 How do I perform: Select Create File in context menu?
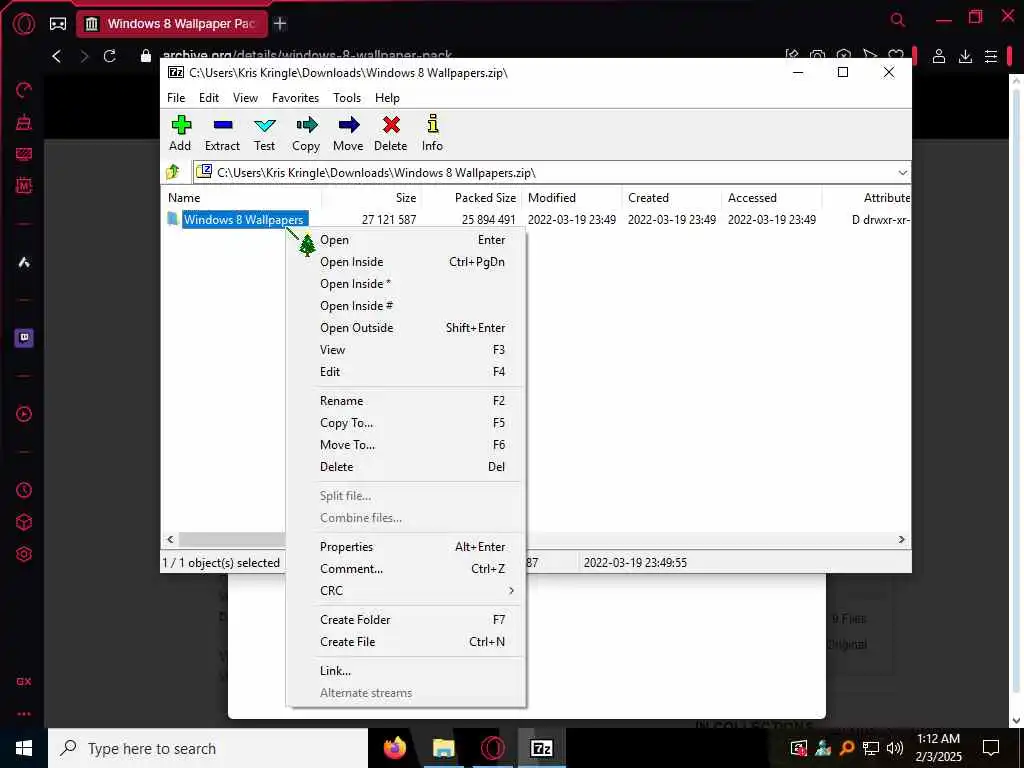pyautogui.click(x=406, y=642)
